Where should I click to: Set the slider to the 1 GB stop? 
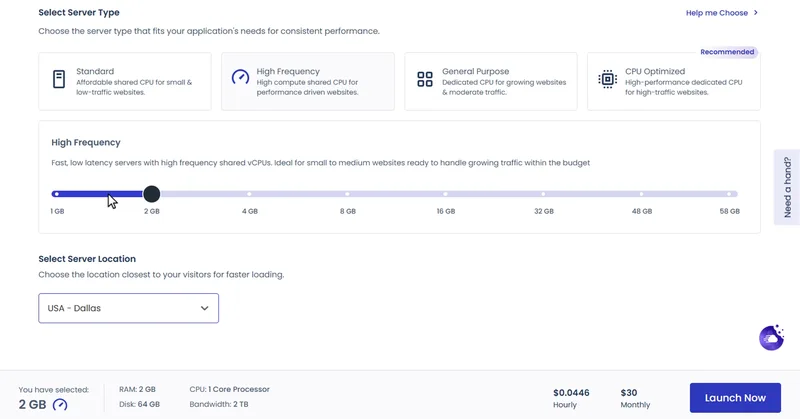click(x=57, y=194)
